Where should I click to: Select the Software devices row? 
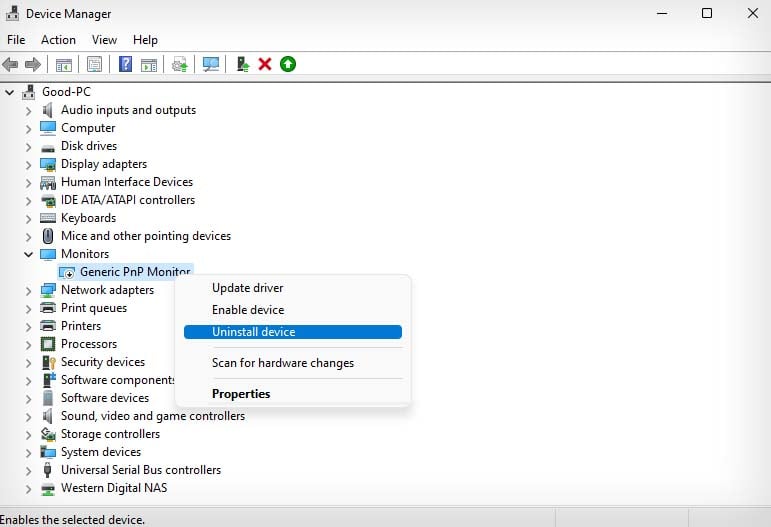tap(105, 398)
